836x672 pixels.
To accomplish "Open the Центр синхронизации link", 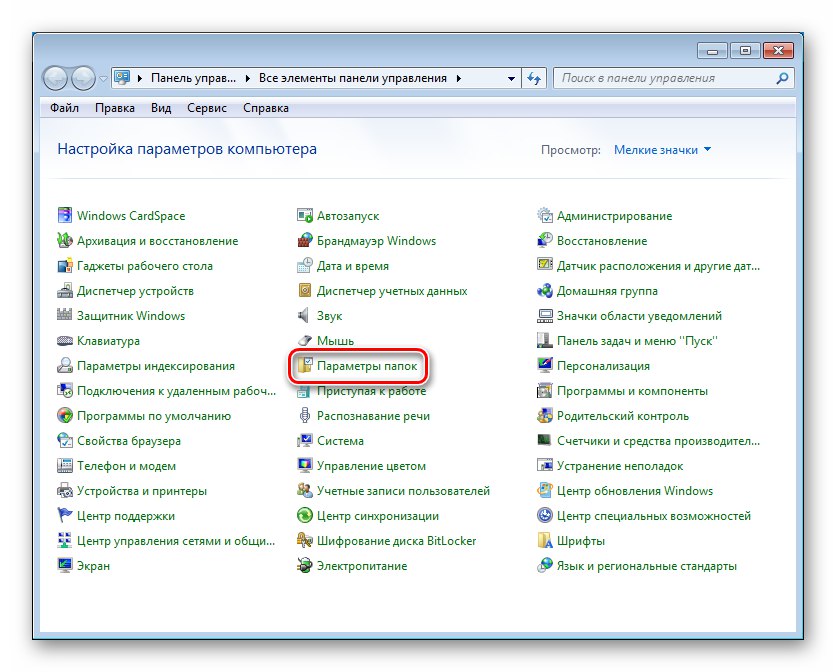I will [377, 516].
